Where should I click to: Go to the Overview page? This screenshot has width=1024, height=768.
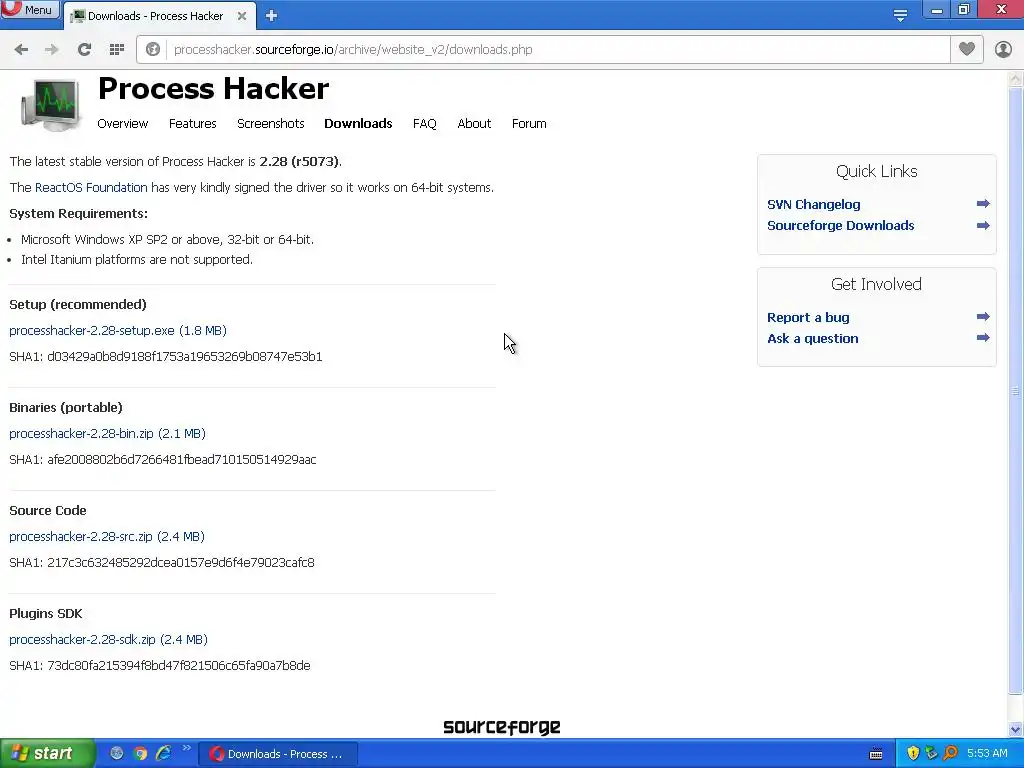[123, 123]
